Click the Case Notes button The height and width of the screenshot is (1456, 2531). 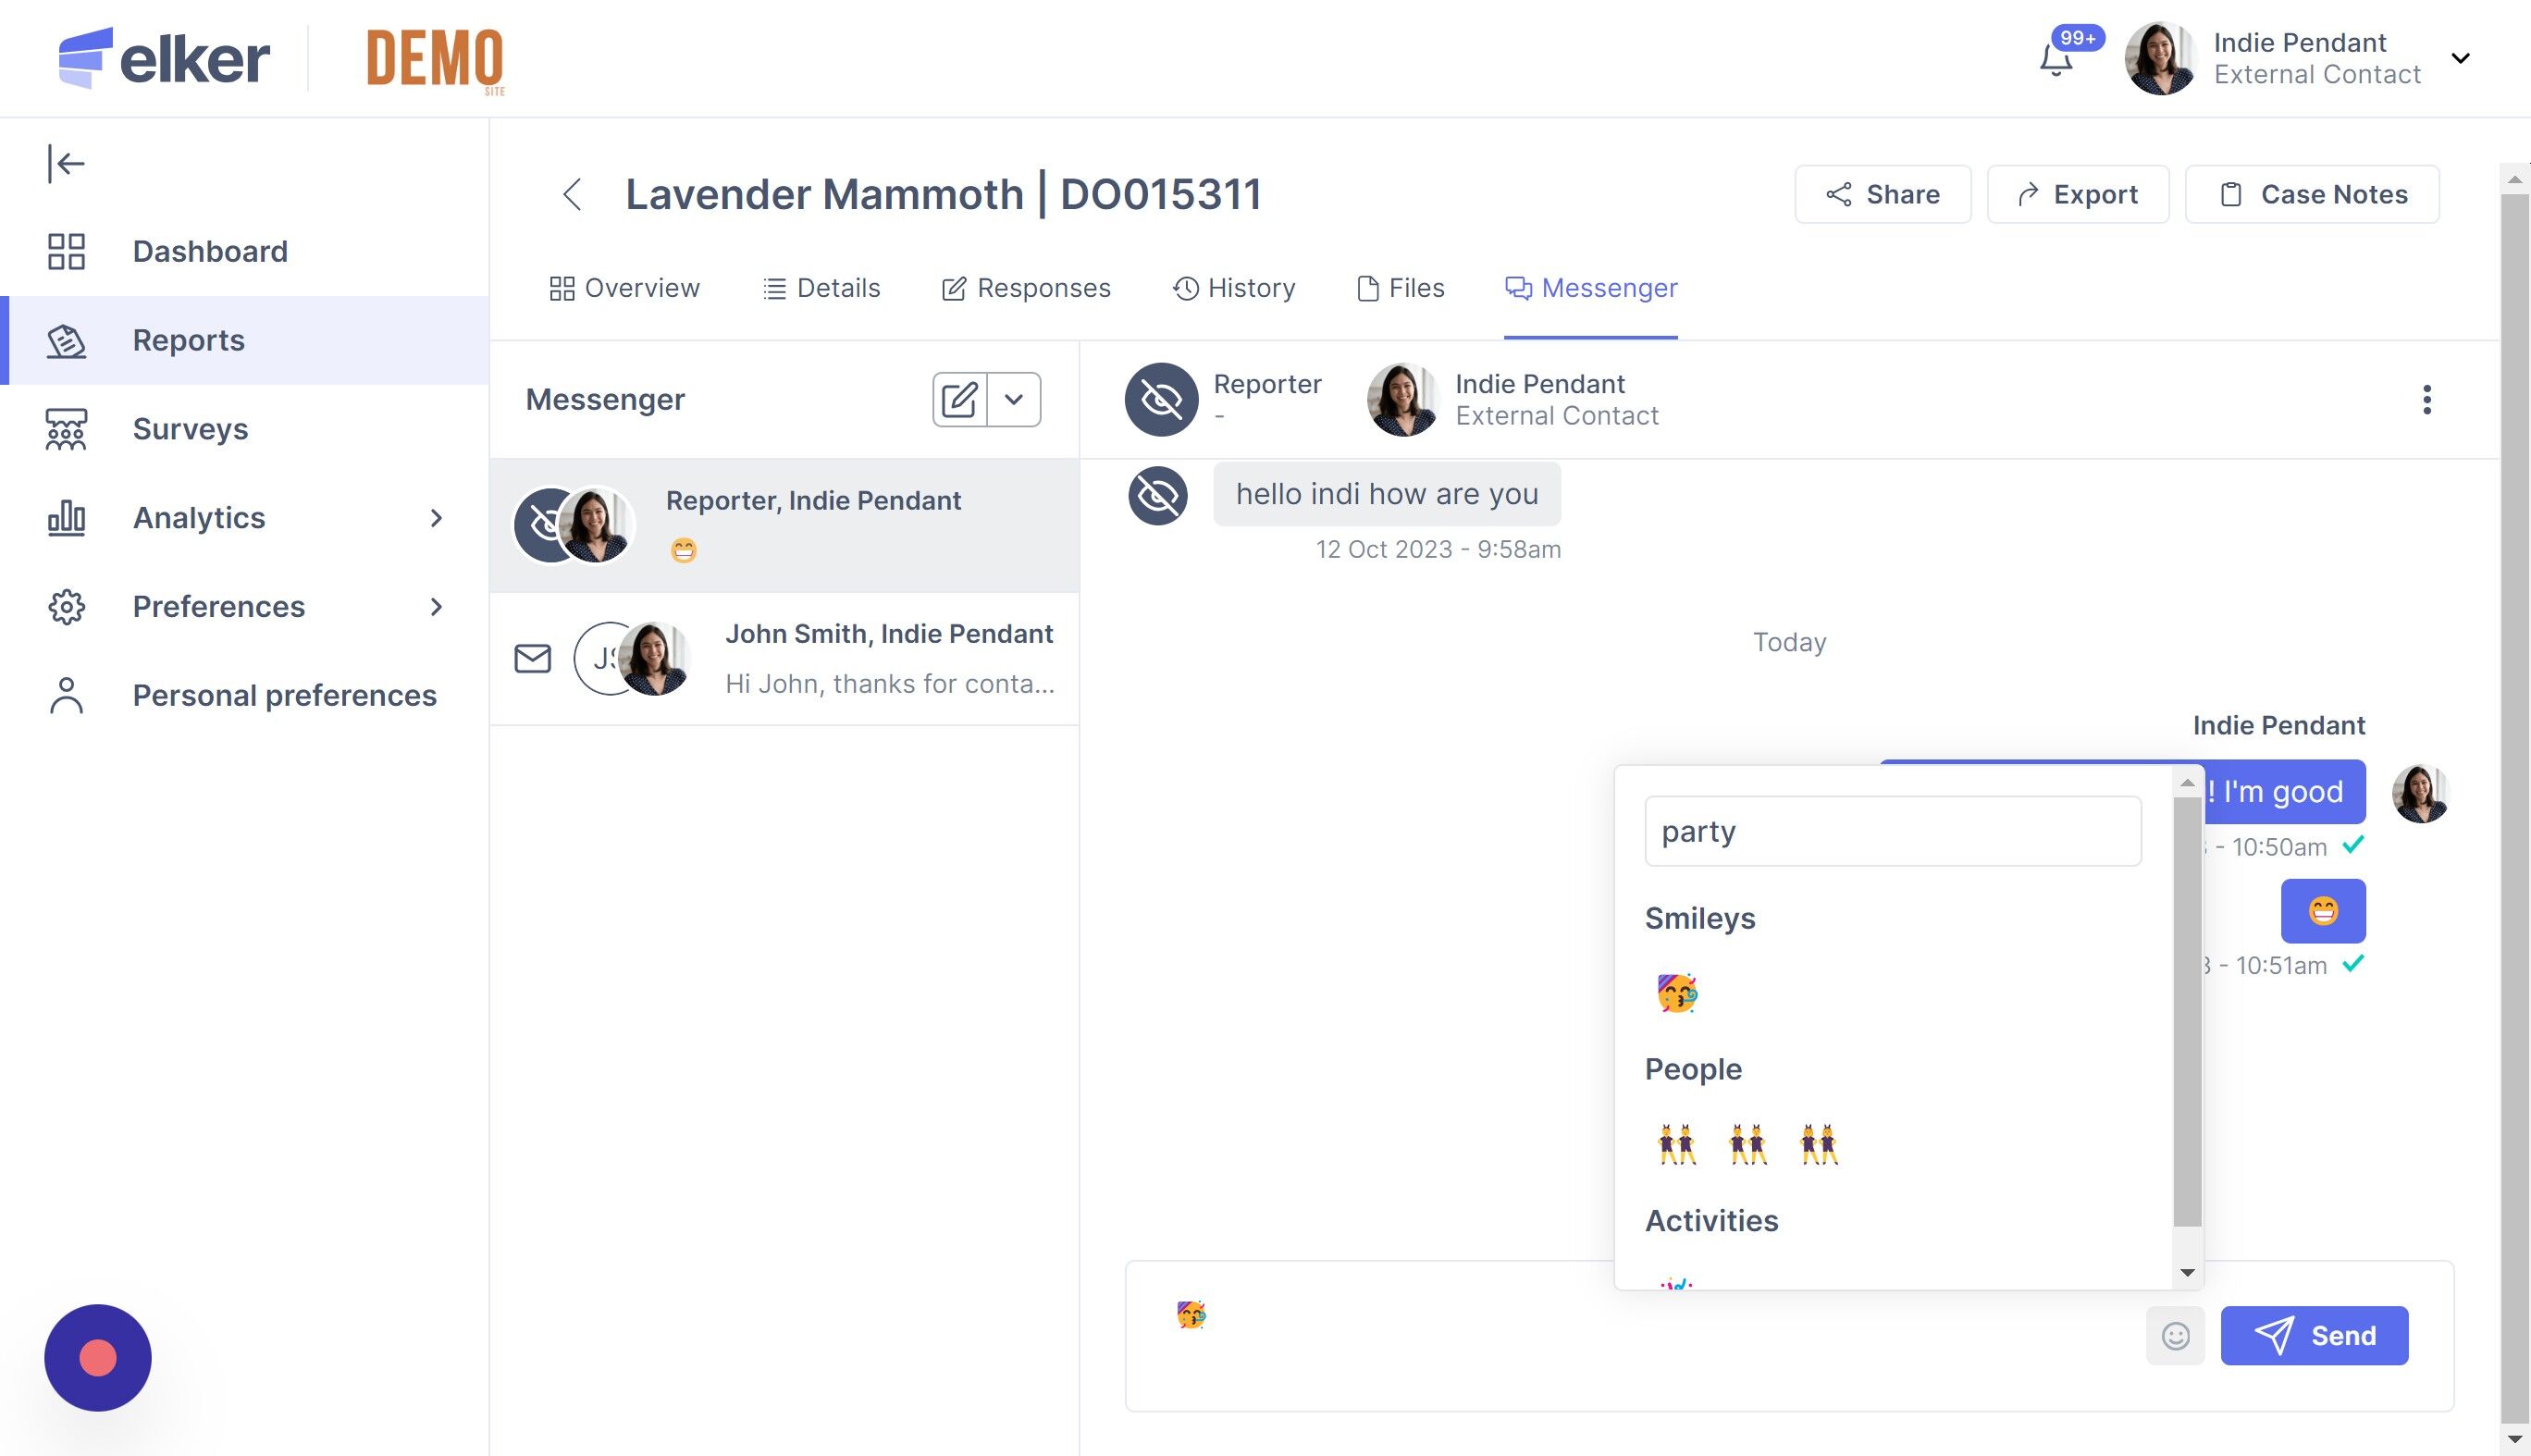coord(2312,194)
